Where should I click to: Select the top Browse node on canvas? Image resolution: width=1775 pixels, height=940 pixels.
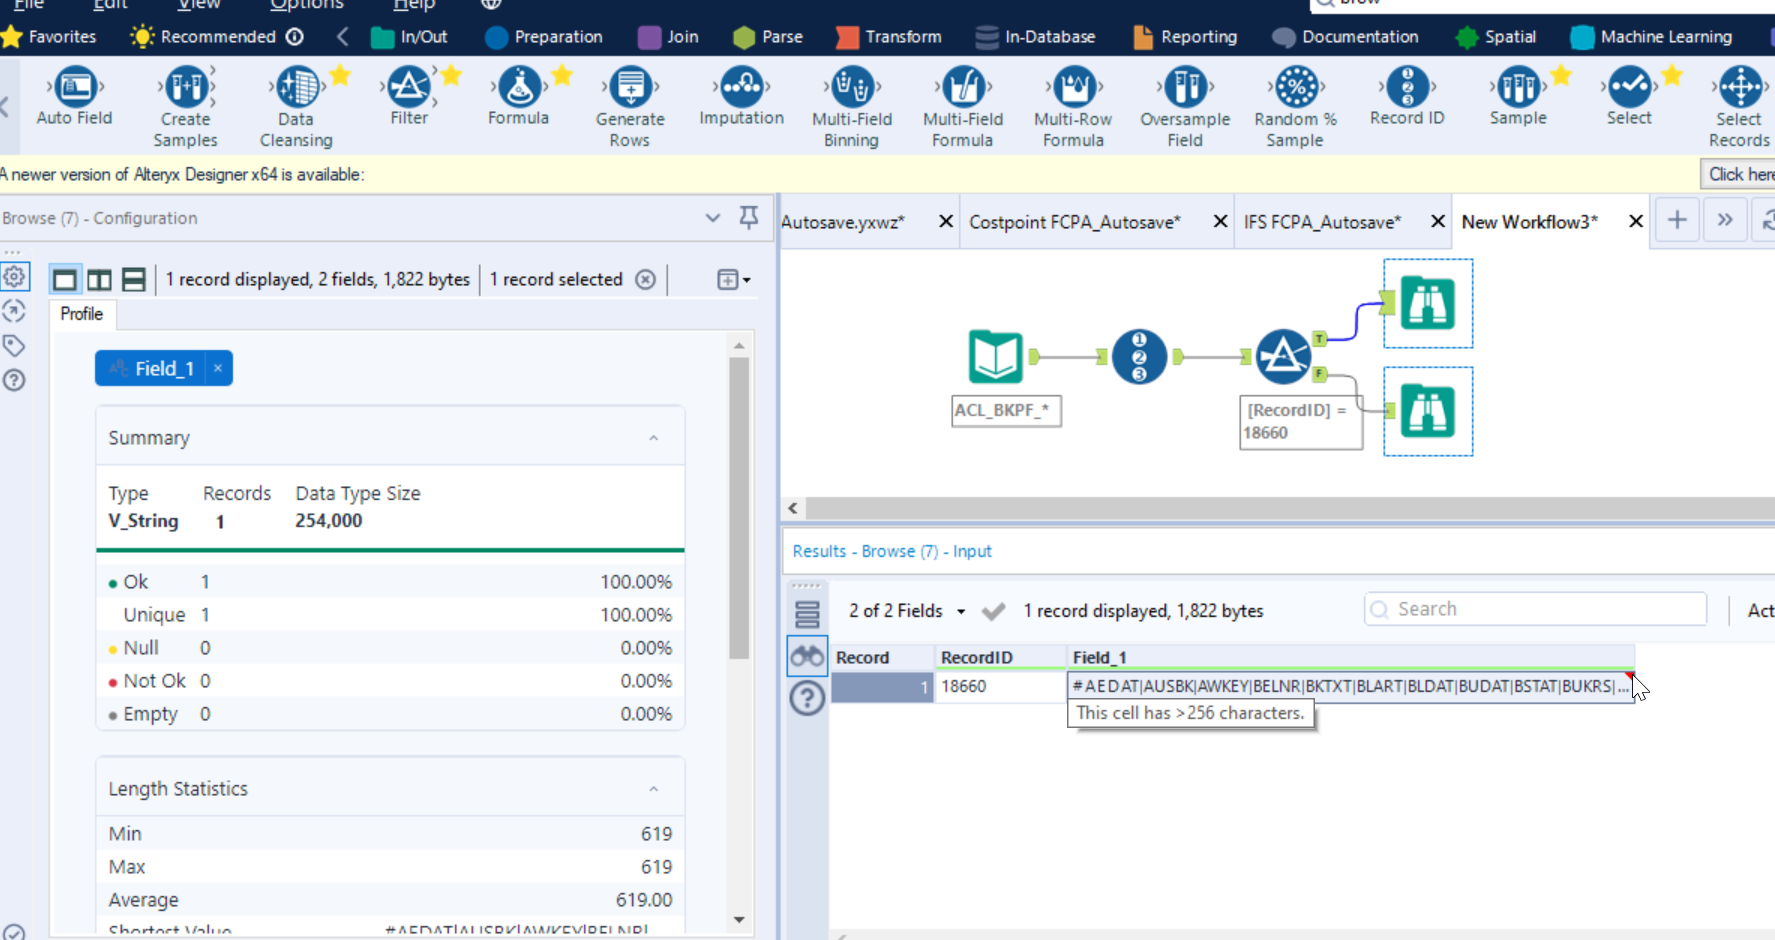pos(1427,303)
